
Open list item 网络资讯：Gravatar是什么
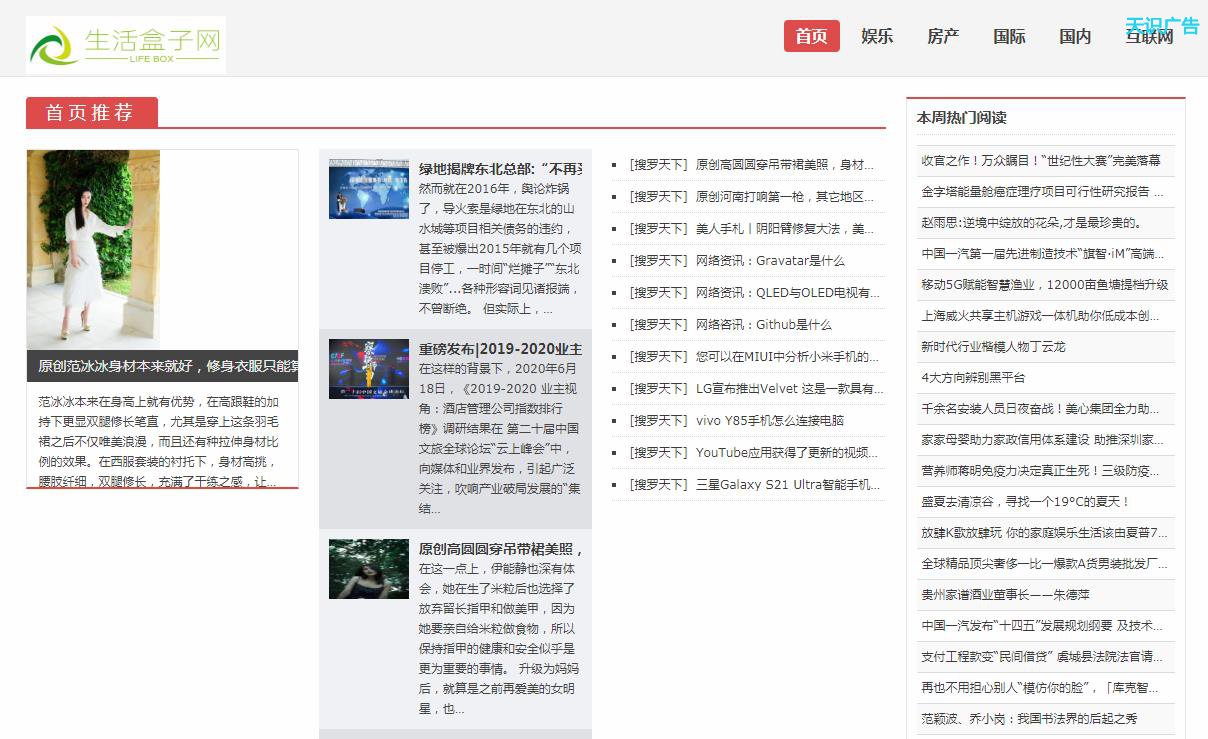point(770,260)
